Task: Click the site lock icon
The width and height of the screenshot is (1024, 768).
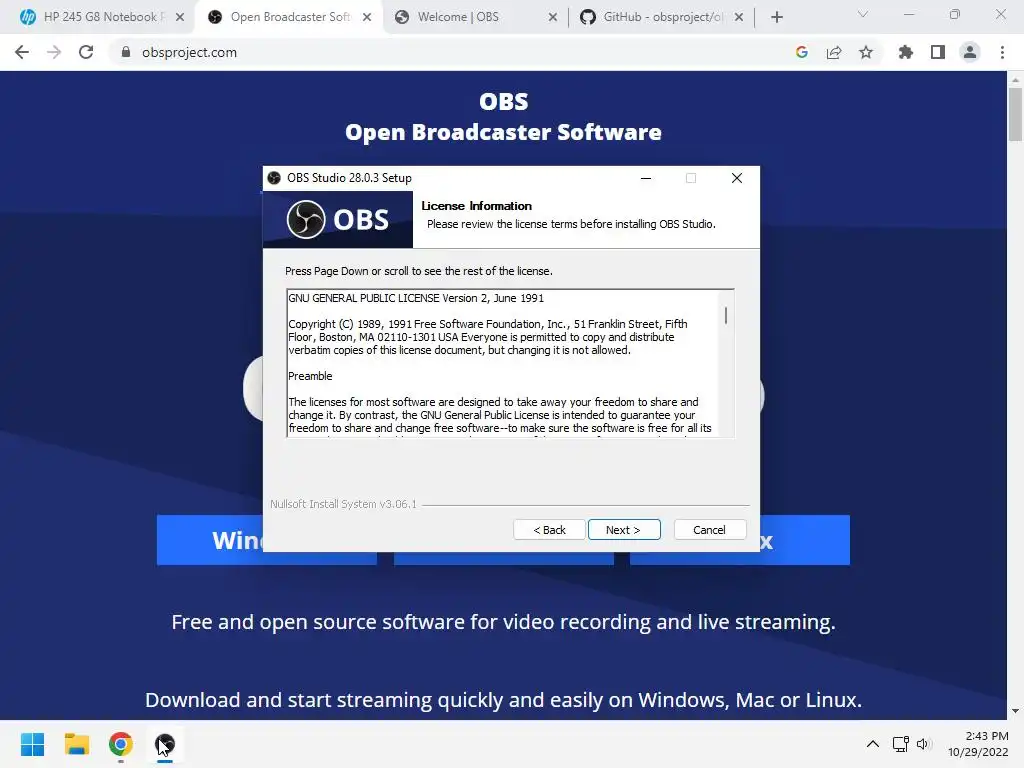Action: pyautogui.click(x=126, y=52)
